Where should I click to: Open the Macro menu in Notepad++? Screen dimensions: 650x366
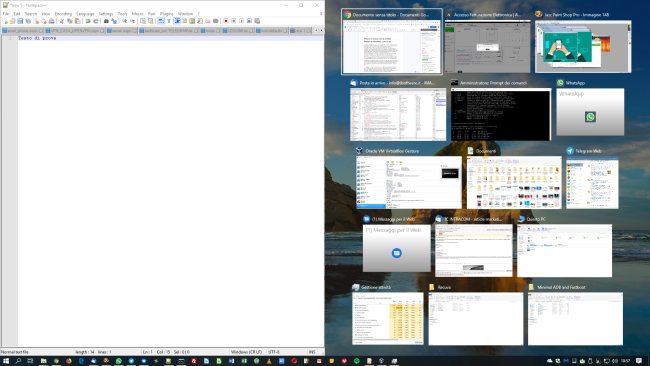click(137, 14)
